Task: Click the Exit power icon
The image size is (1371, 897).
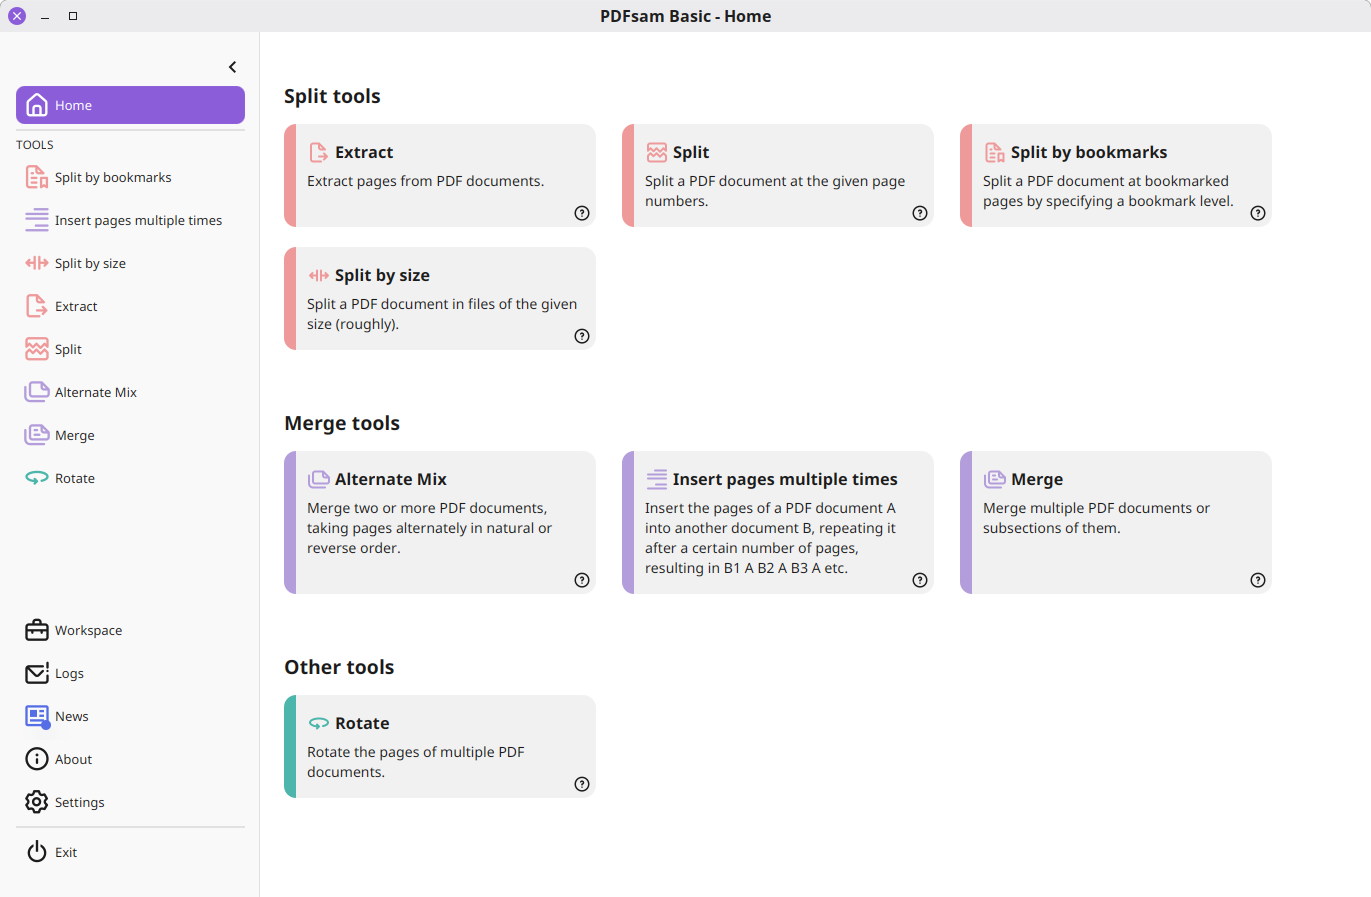Action: click(37, 852)
